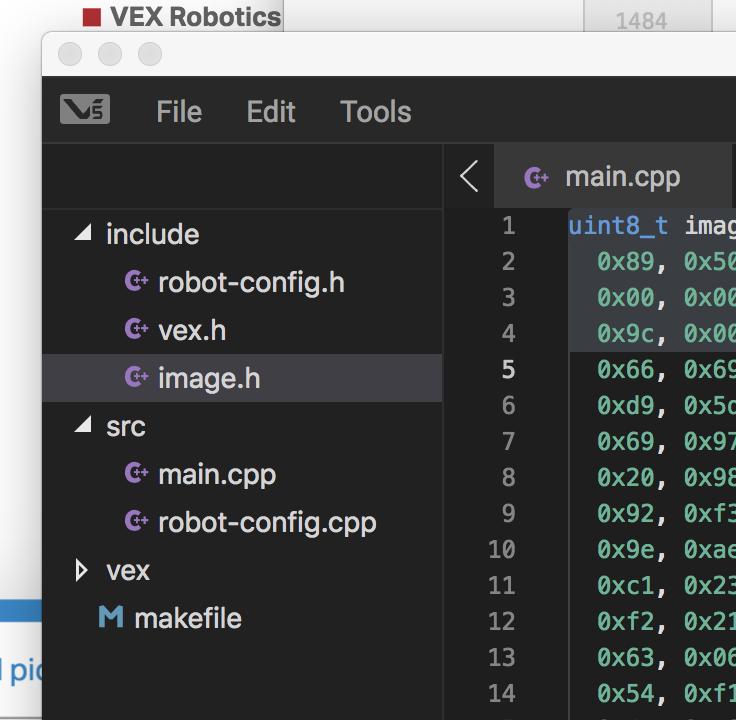Click the C++ icon in main.cpp tab

click(537, 178)
